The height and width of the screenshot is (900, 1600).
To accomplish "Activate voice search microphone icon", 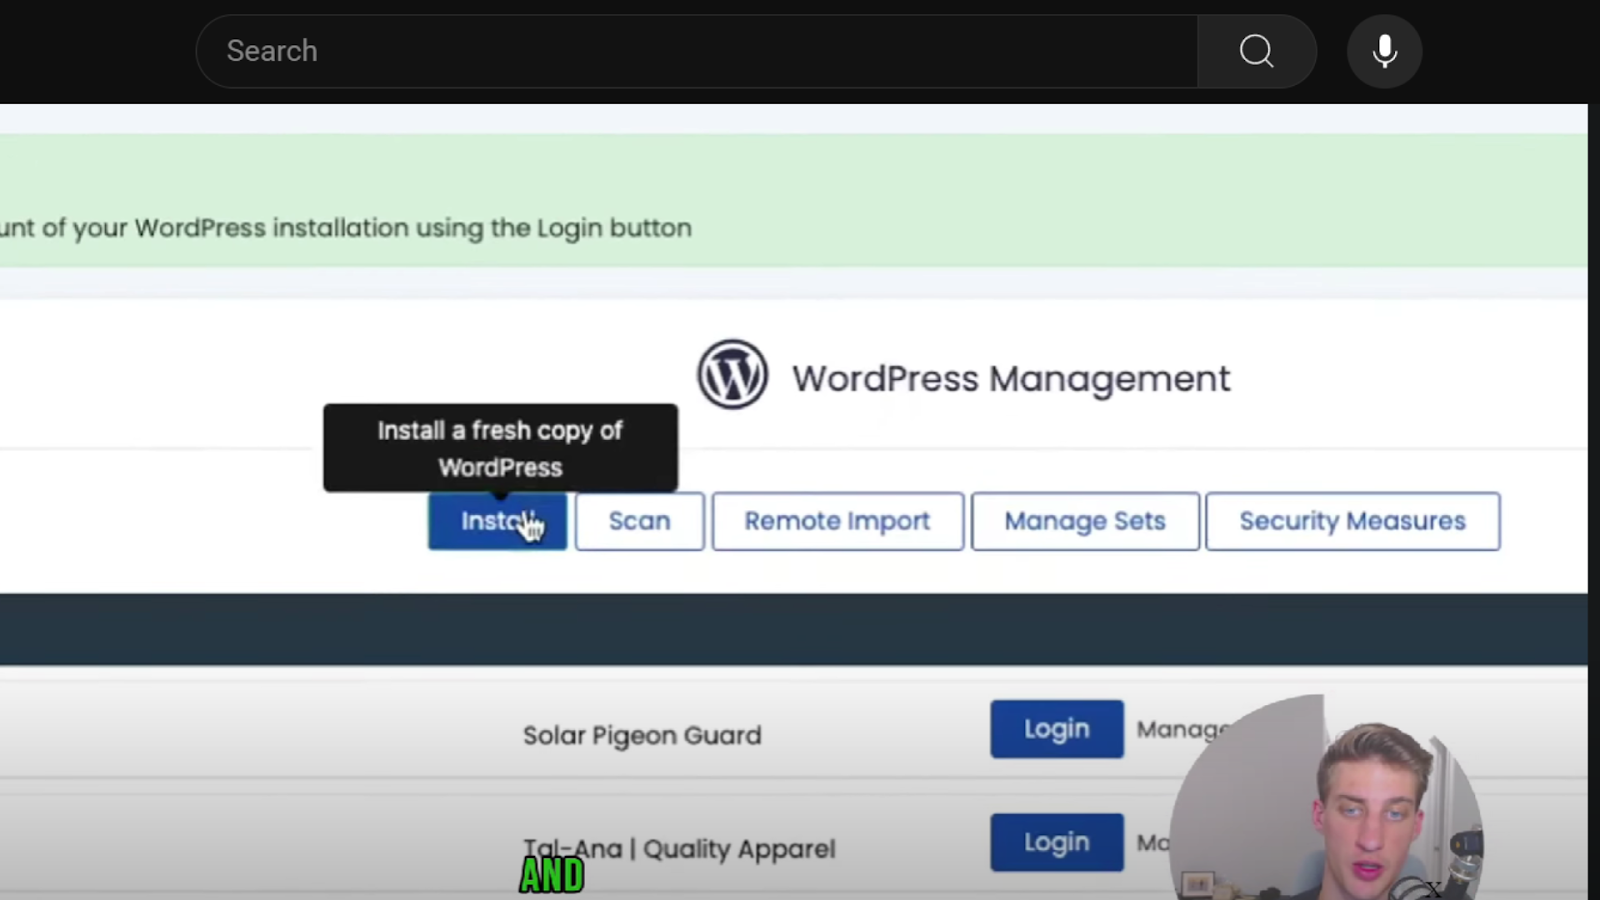I will pos(1384,51).
